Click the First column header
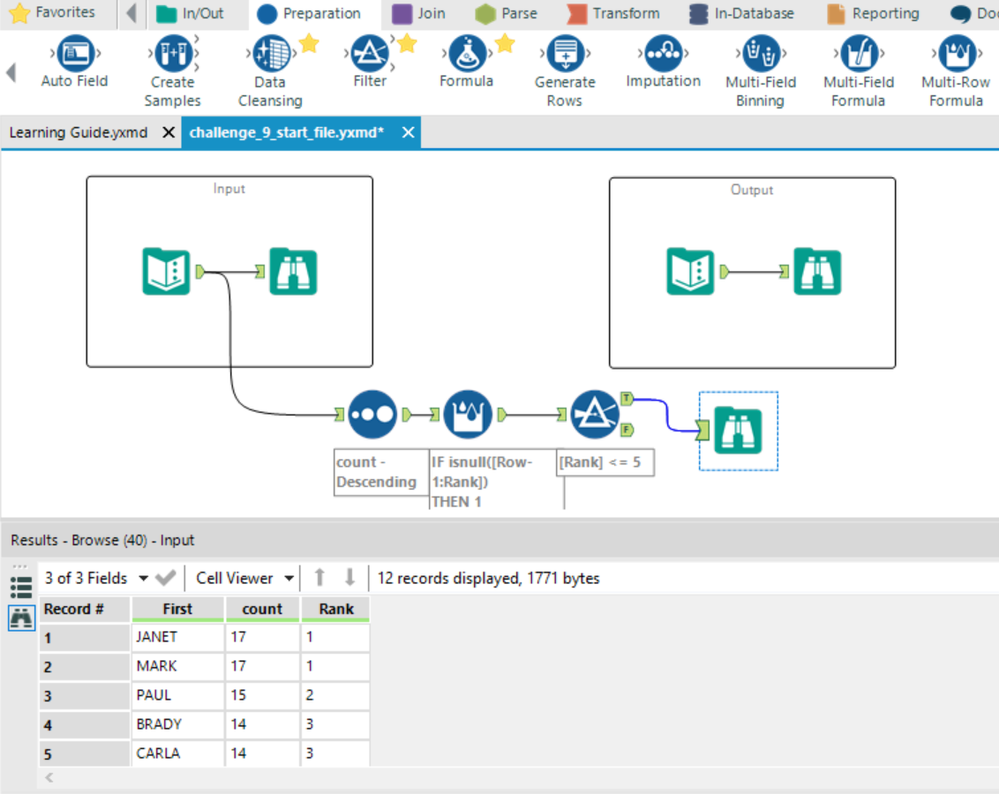The height and width of the screenshot is (794, 999). (178, 609)
